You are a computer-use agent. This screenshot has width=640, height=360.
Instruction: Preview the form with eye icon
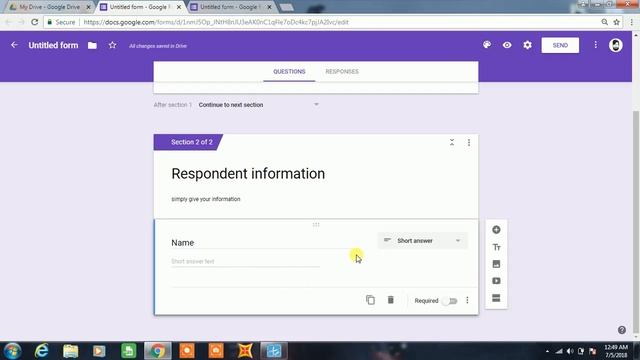507,45
